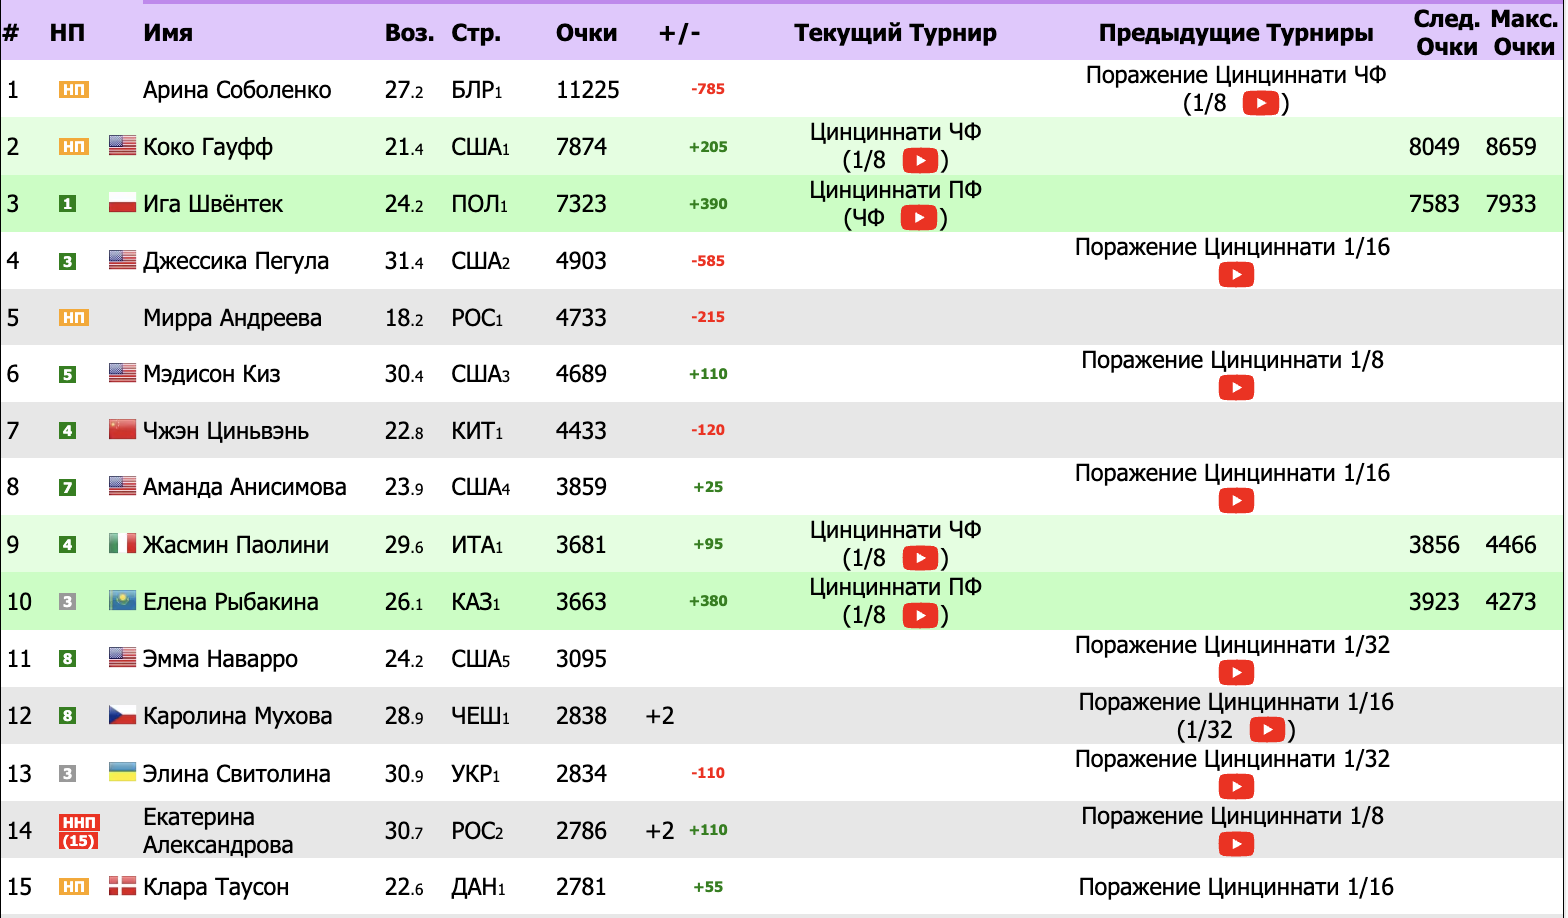
Task: Click Elina Svitolina's YouTube icon
Action: [1236, 787]
